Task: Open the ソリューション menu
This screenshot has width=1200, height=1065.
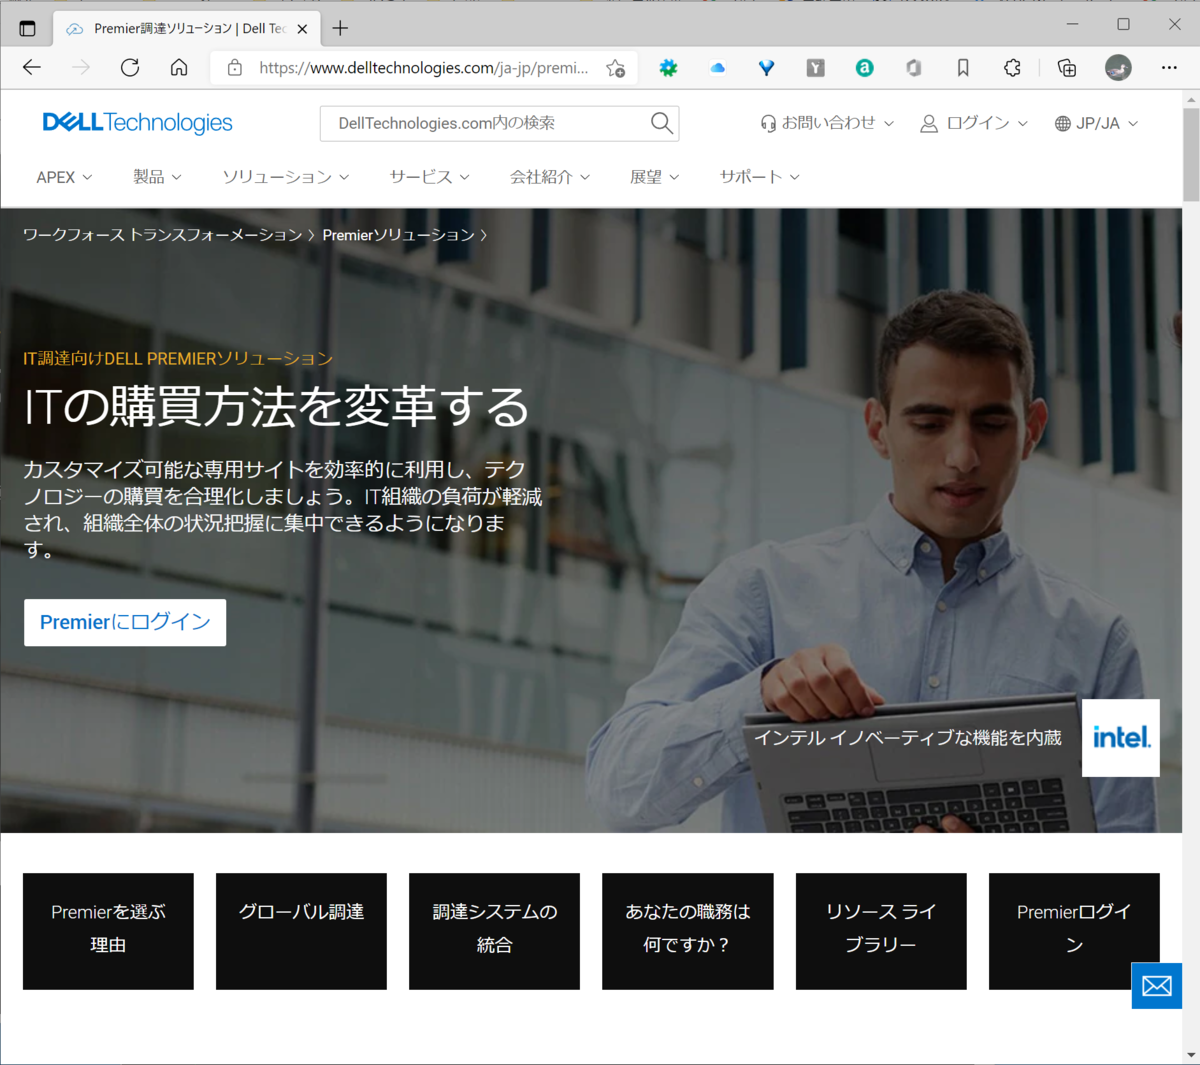Action: point(285,177)
